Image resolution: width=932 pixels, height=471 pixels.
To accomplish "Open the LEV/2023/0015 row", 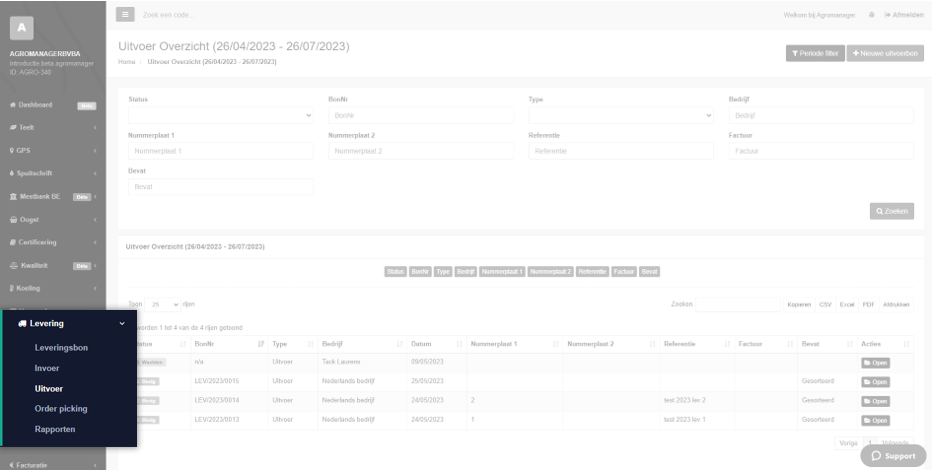I will (x=876, y=382).
